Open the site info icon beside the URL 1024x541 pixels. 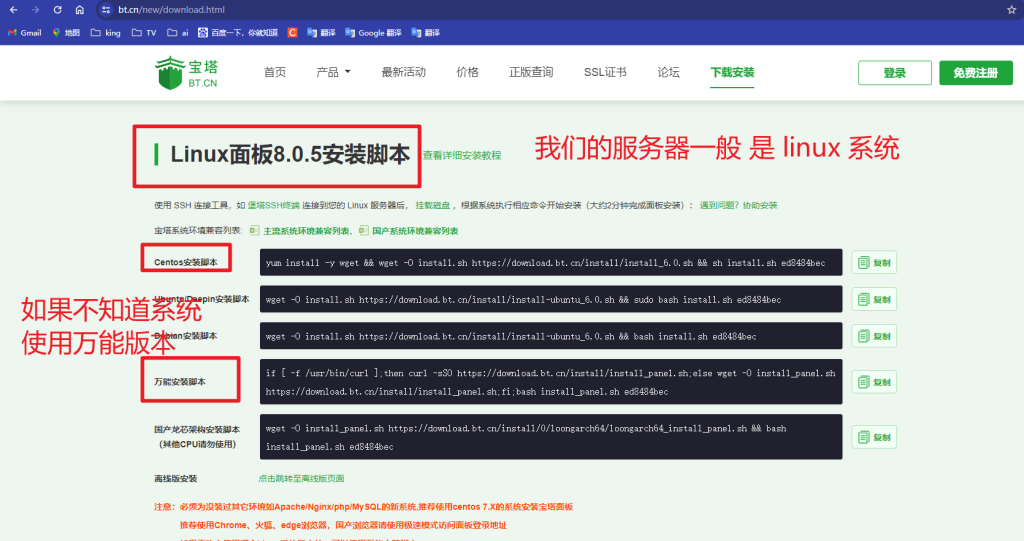[106, 9]
